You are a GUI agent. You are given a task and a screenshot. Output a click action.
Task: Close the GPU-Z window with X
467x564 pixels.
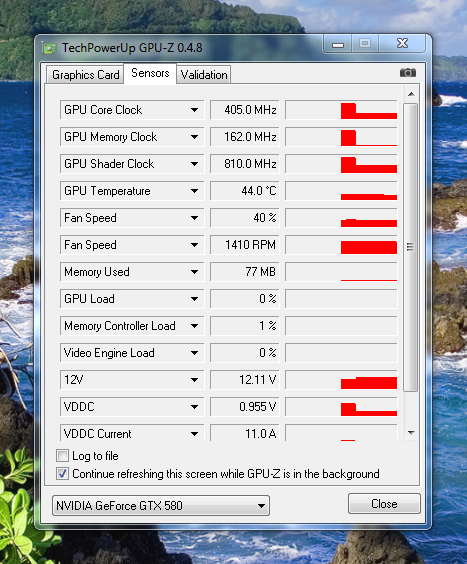click(x=403, y=44)
